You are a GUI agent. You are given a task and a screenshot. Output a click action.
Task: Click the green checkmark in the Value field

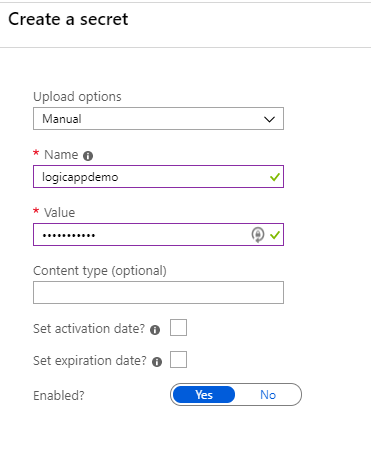pyautogui.click(x=275, y=235)
